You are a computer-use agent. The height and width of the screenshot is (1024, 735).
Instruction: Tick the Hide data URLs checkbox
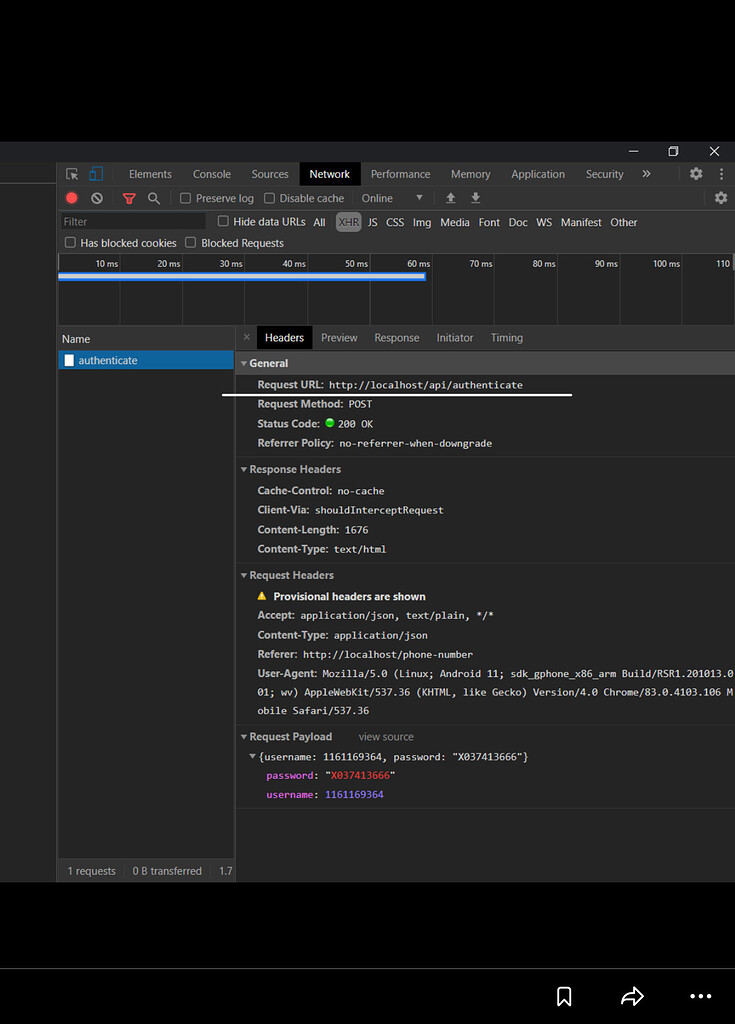[x=223, y=221]
